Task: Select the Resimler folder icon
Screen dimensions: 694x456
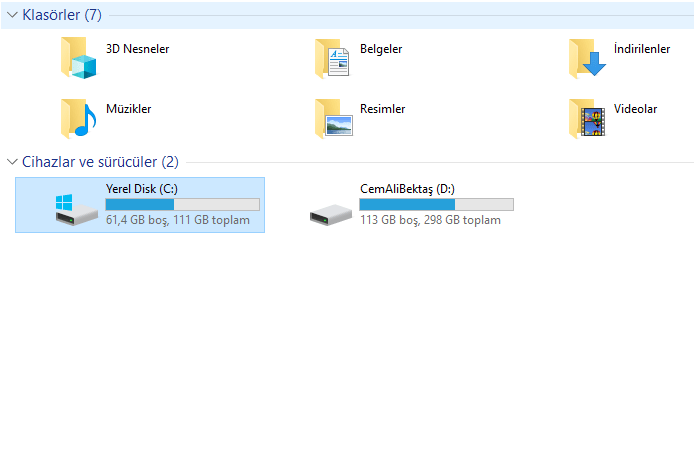Action: (x=334, y=118)
